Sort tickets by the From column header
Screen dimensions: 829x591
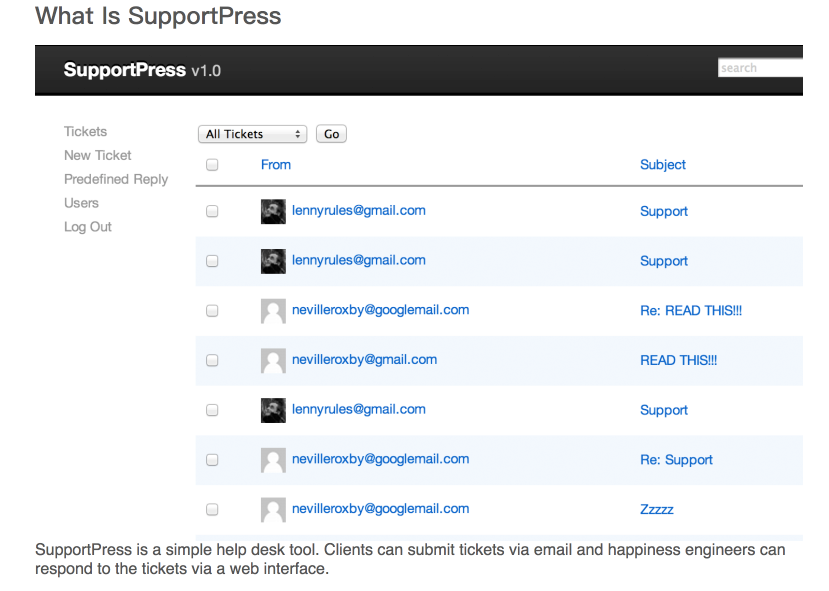pyautogui.click(x=275, y=165)
